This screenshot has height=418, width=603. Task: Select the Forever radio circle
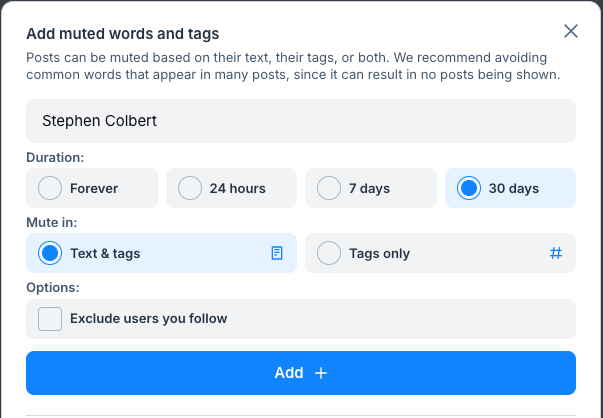50,188
